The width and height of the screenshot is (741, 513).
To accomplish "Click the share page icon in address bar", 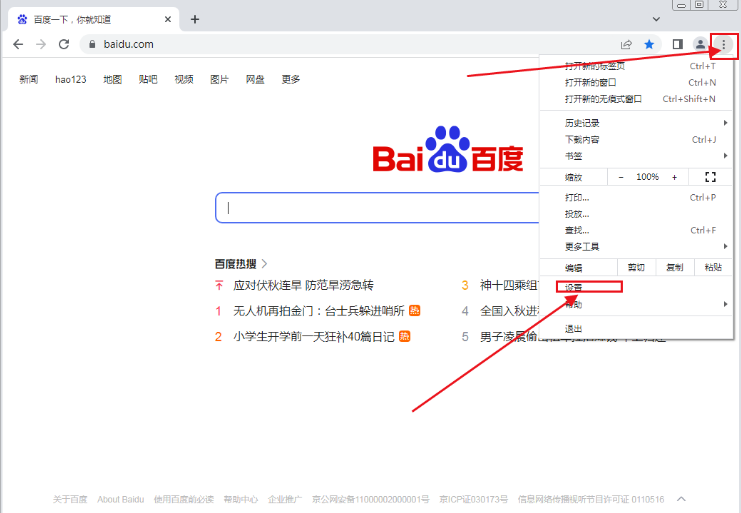I will pyautogui.click(x=626, y=44).
